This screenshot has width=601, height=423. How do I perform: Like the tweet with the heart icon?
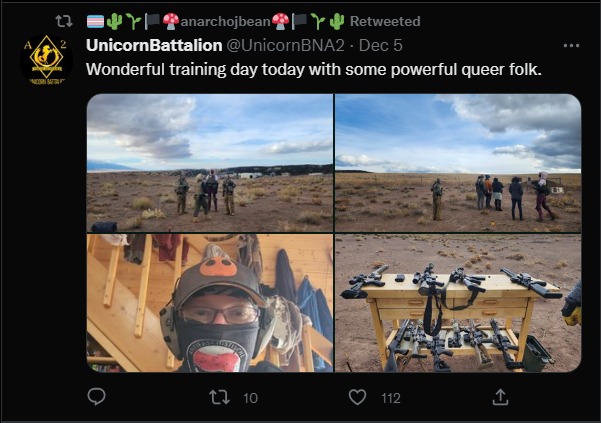tap(357, 397)
